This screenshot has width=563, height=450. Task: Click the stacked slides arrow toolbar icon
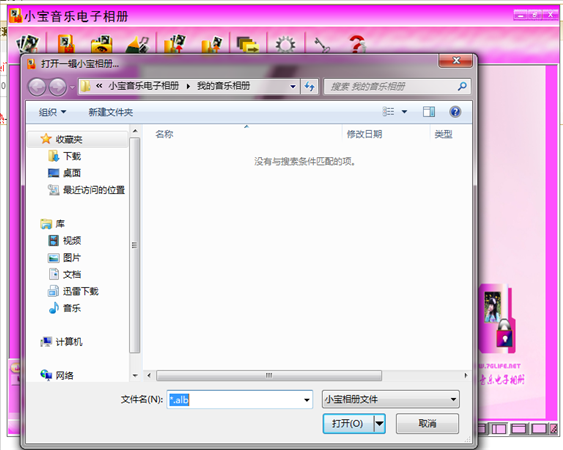[x=248, y=44]
